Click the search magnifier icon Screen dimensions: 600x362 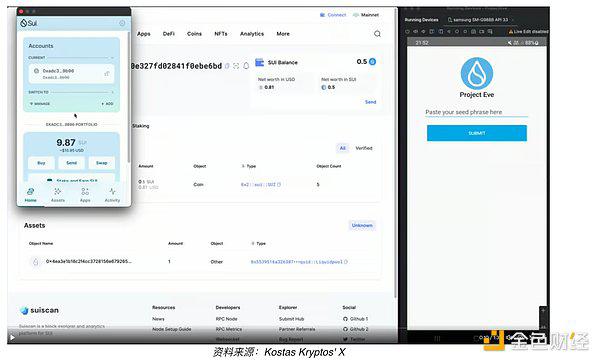coord(377,34)
